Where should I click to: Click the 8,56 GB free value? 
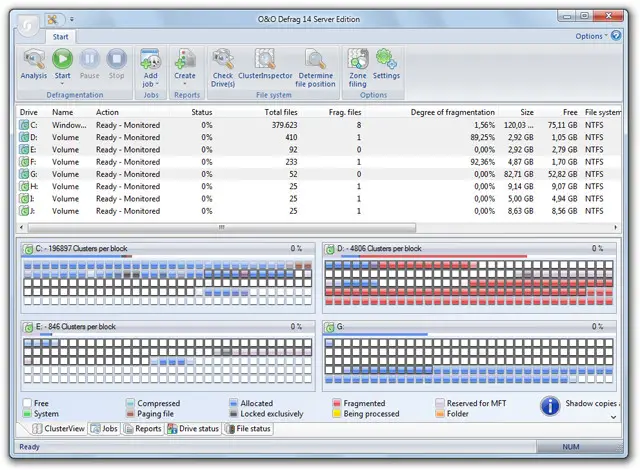point(564,211)
